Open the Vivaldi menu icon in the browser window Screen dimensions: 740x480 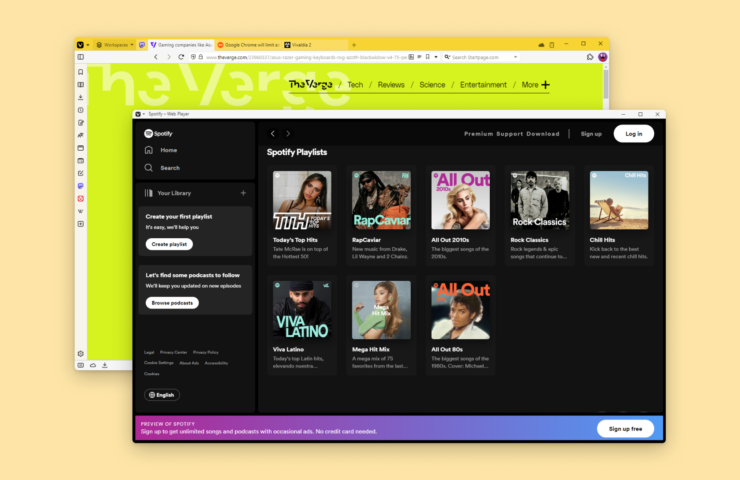[80, 45]
